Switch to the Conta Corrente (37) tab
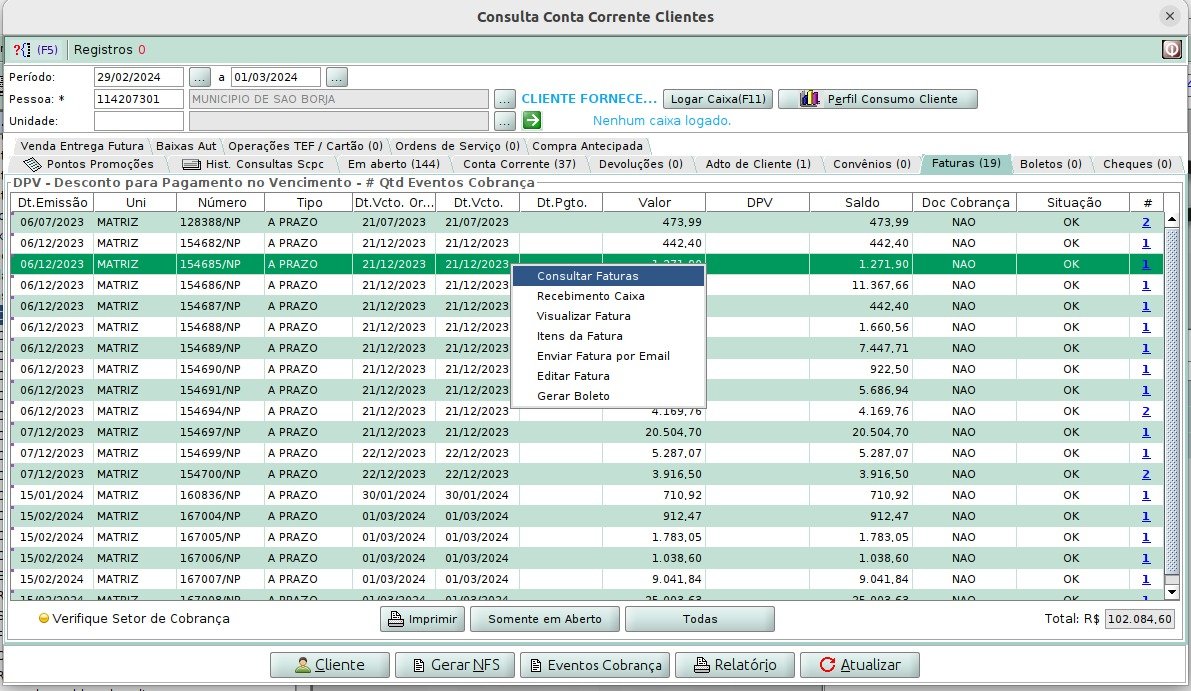Screen dimensions: 1191x691 (519, 164)
